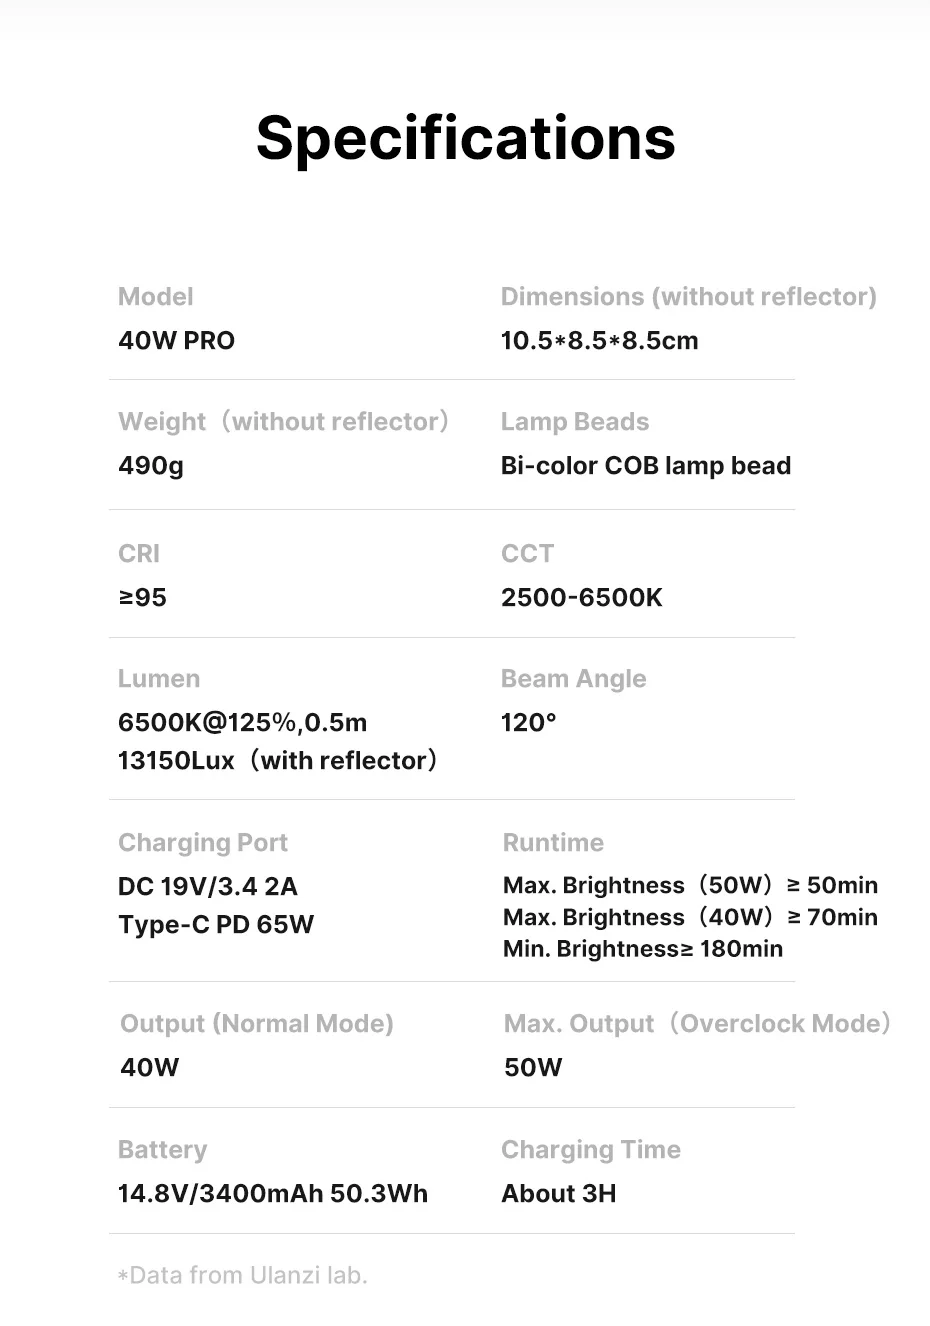Click the Charging Port label
This screenshot has height=1326, width=930.
[203, 843]
